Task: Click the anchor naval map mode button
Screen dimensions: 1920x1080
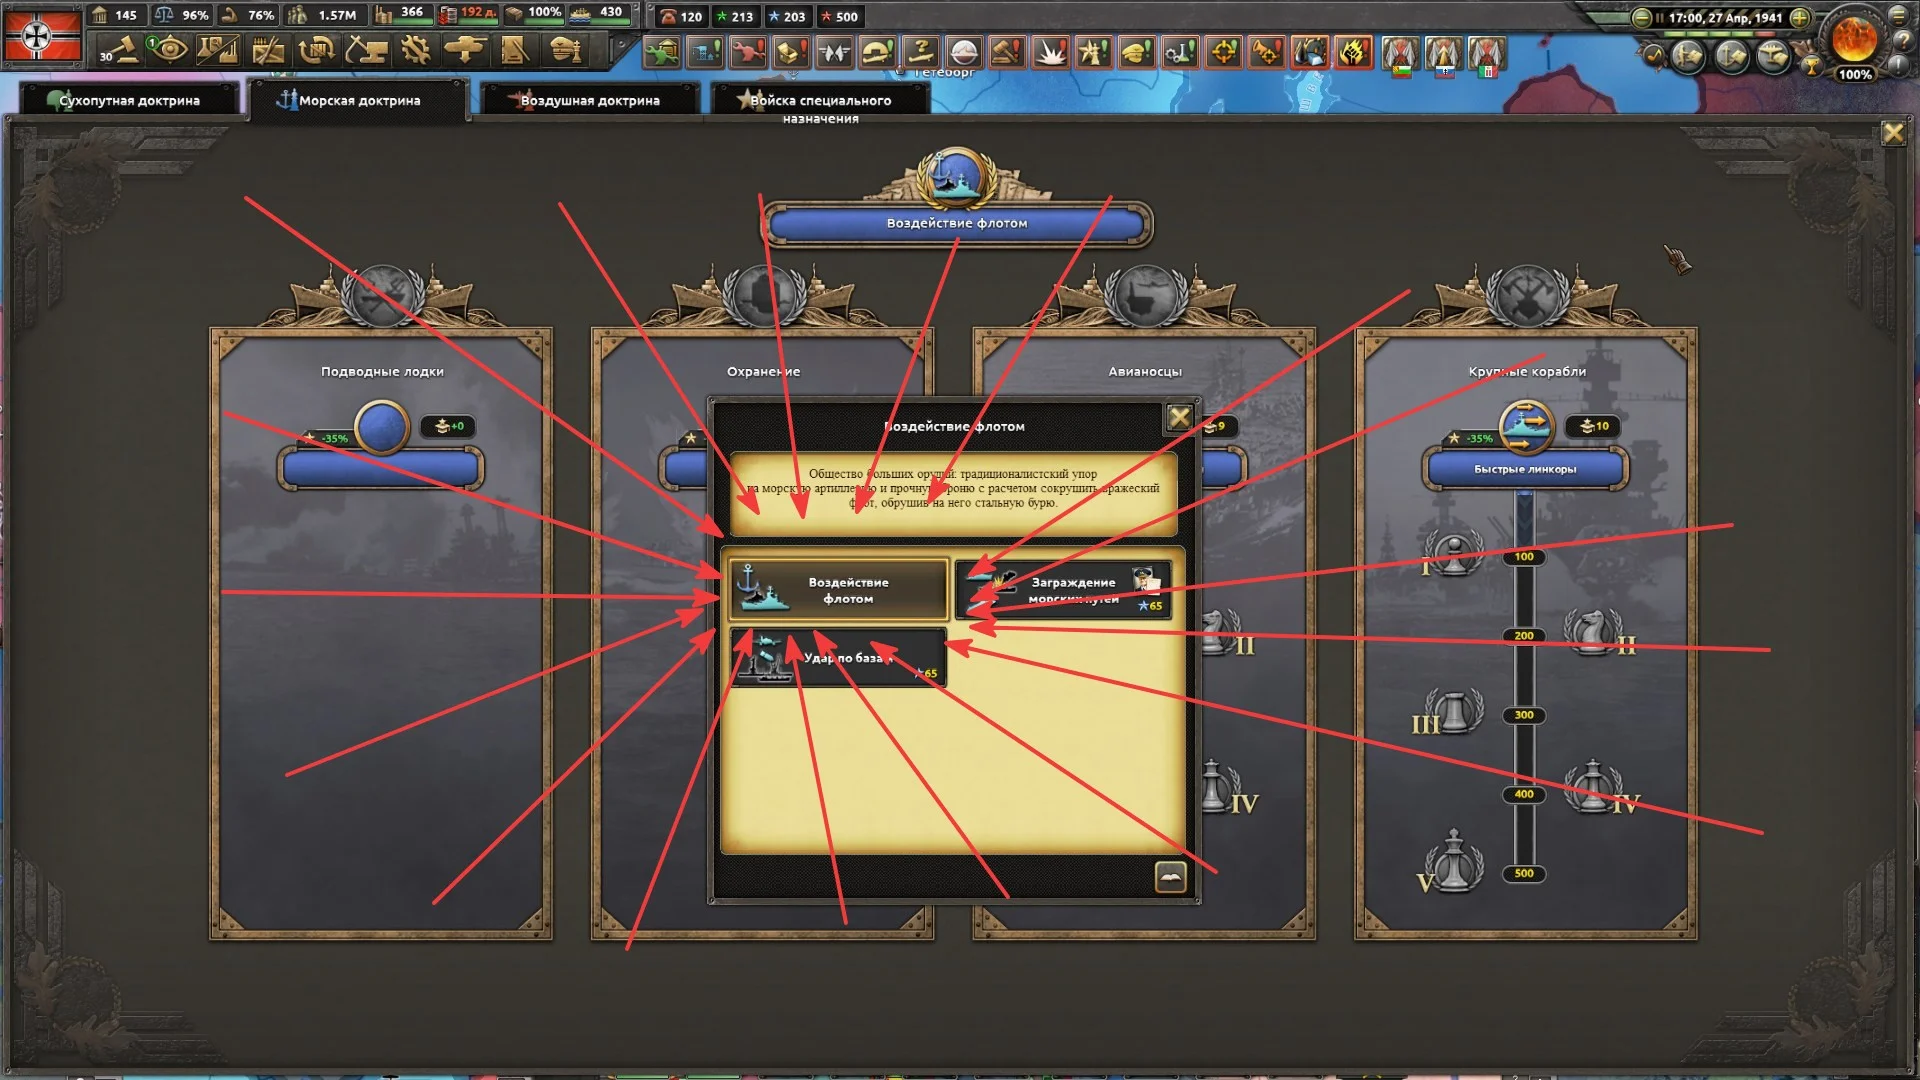Action: (x=1731, y=56)
